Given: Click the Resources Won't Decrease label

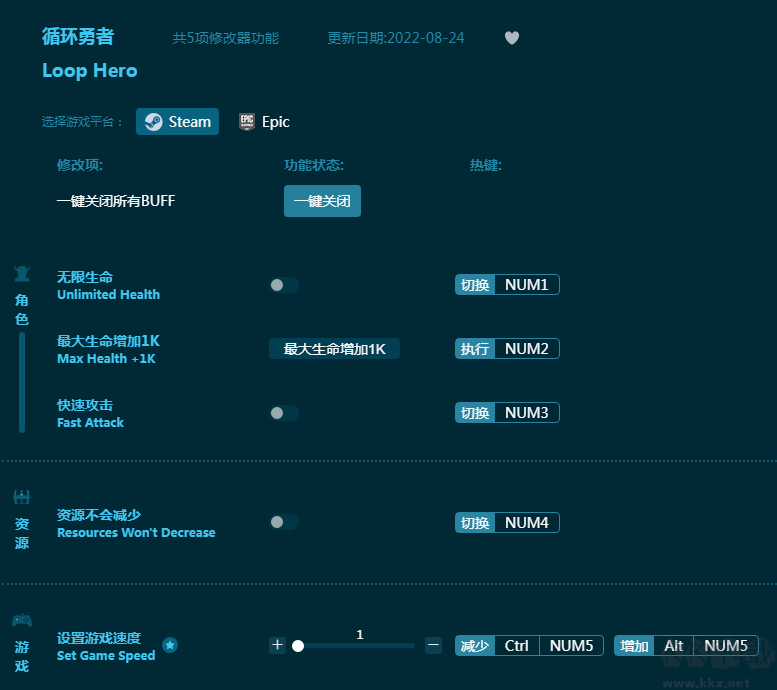Looking at the screenshot, I should [136, 532].
